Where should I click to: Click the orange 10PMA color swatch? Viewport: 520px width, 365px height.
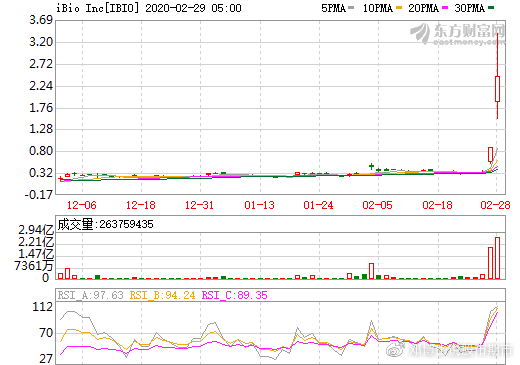pos(399,8)
